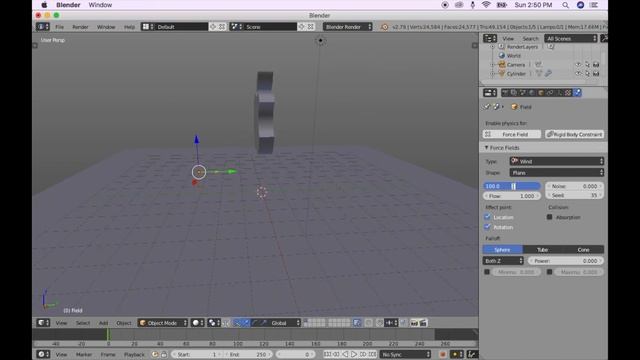
Task: Open the File menu
Action: 60,27
